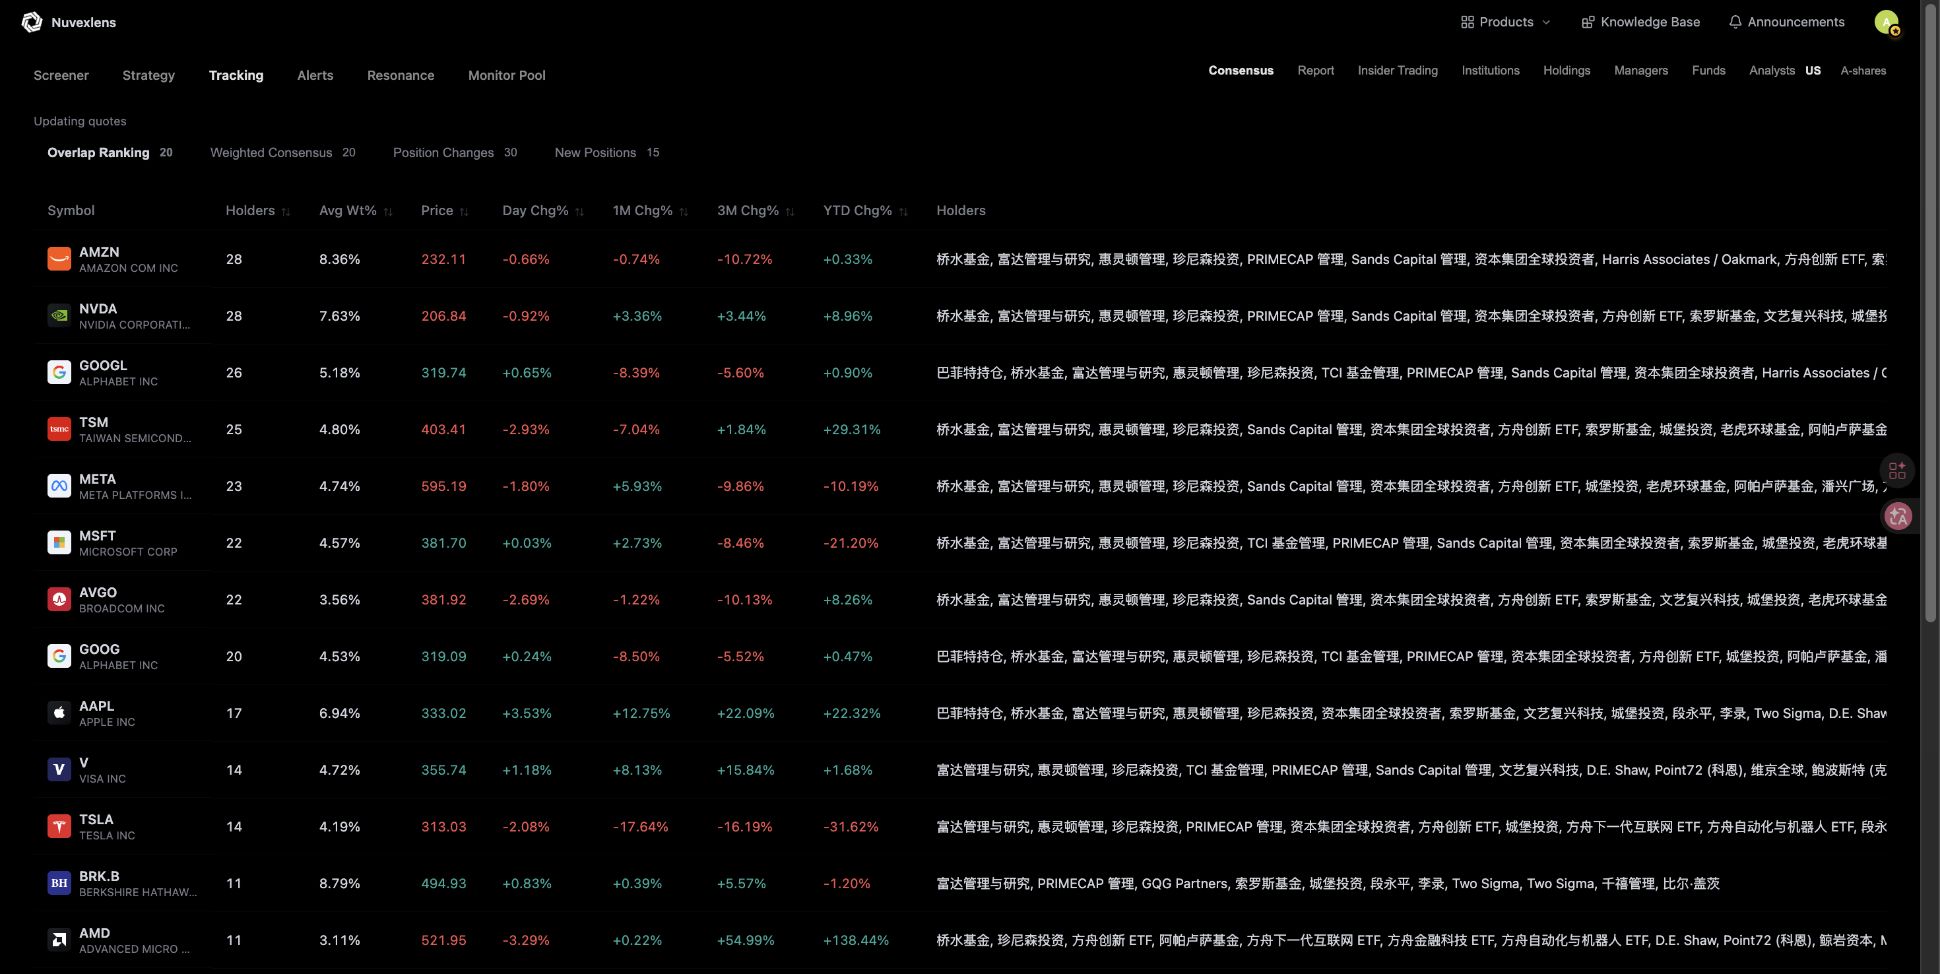Sort by 1M Chg% column arrows
The image size is (1940, 974).
684,212
